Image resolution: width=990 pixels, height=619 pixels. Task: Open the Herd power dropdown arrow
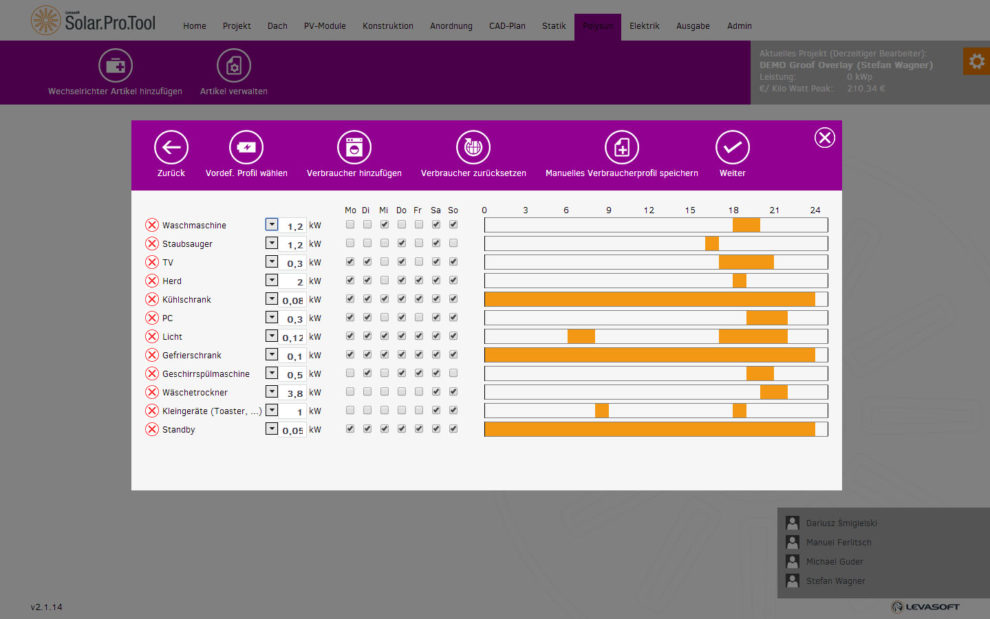pos(271,280)
